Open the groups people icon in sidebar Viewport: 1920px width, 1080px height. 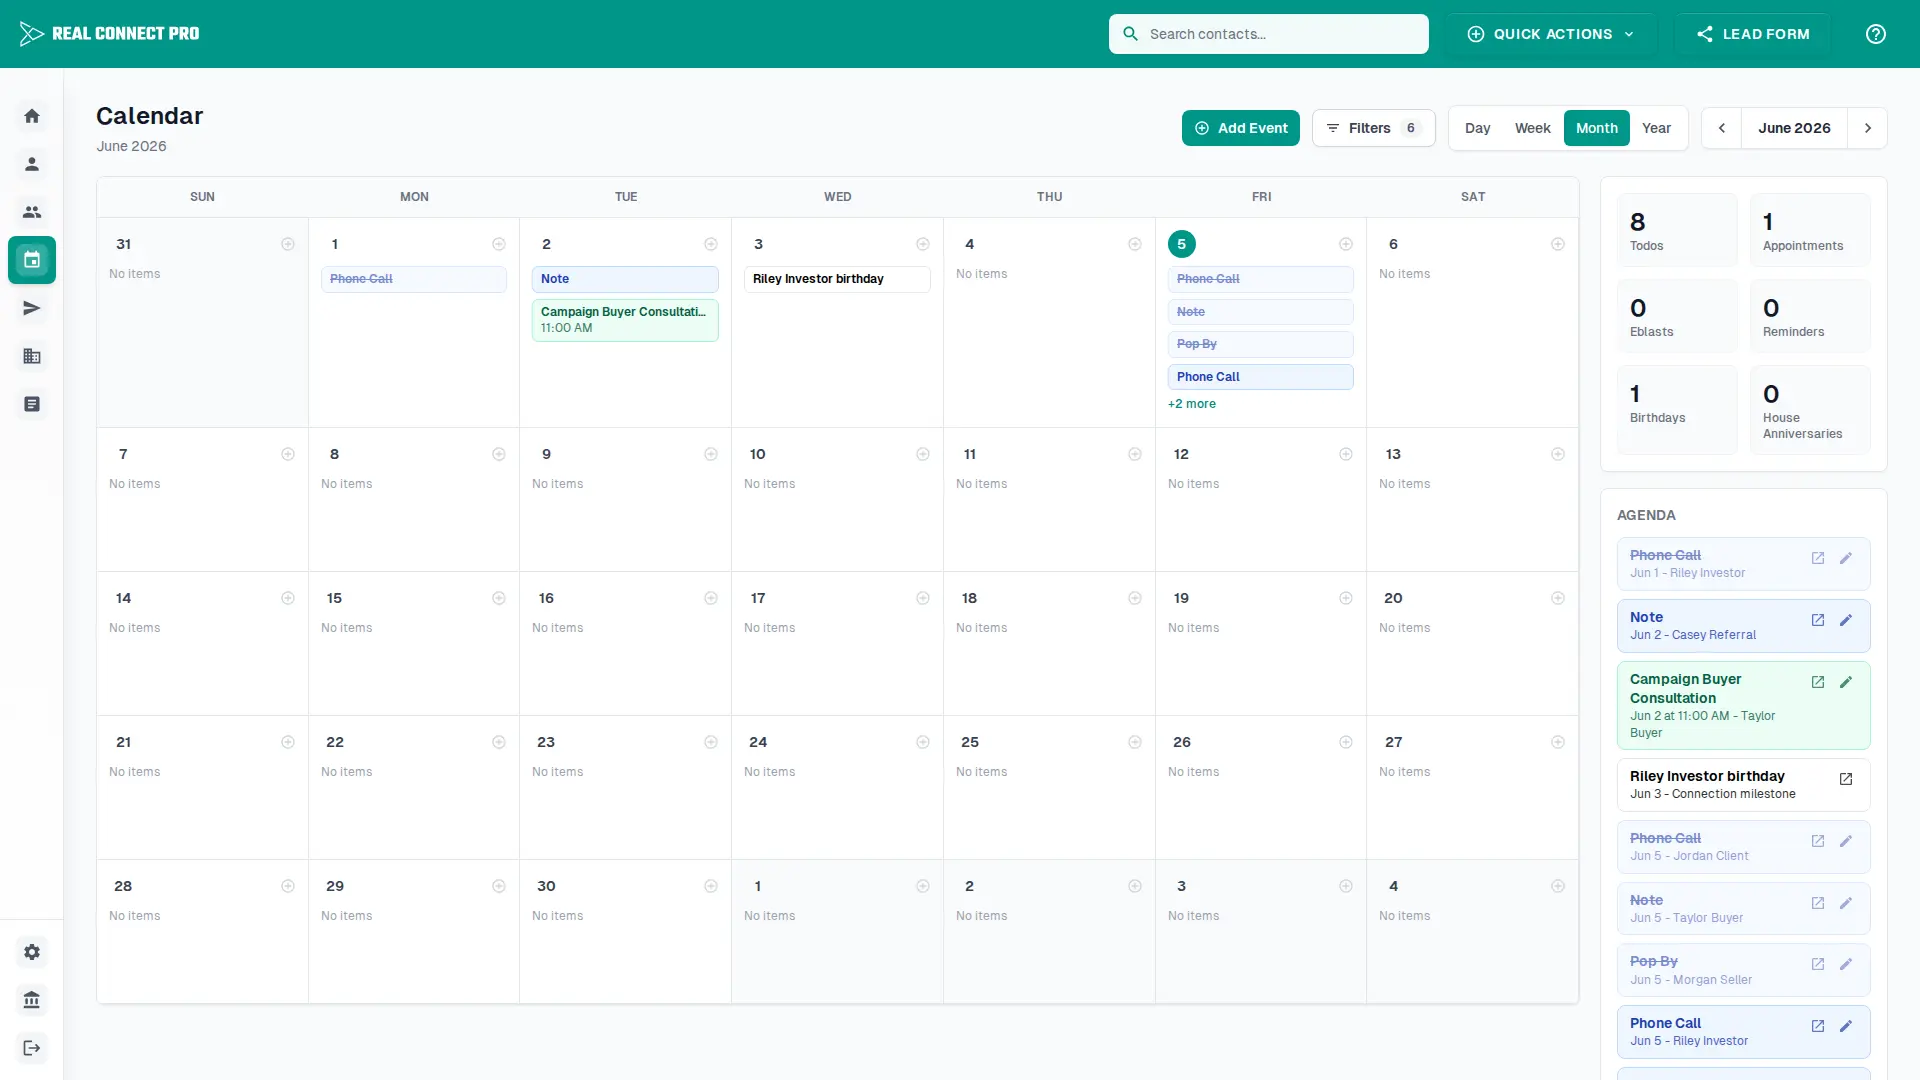(32, 212)
